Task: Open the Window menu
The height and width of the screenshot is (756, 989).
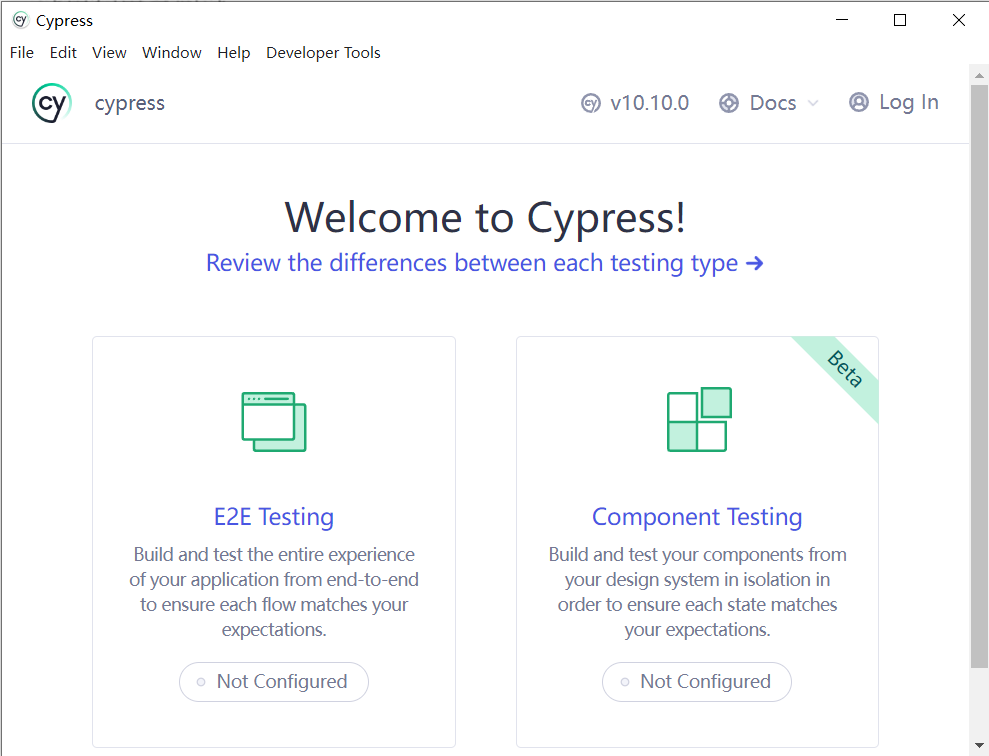Action: click(172, 52)
